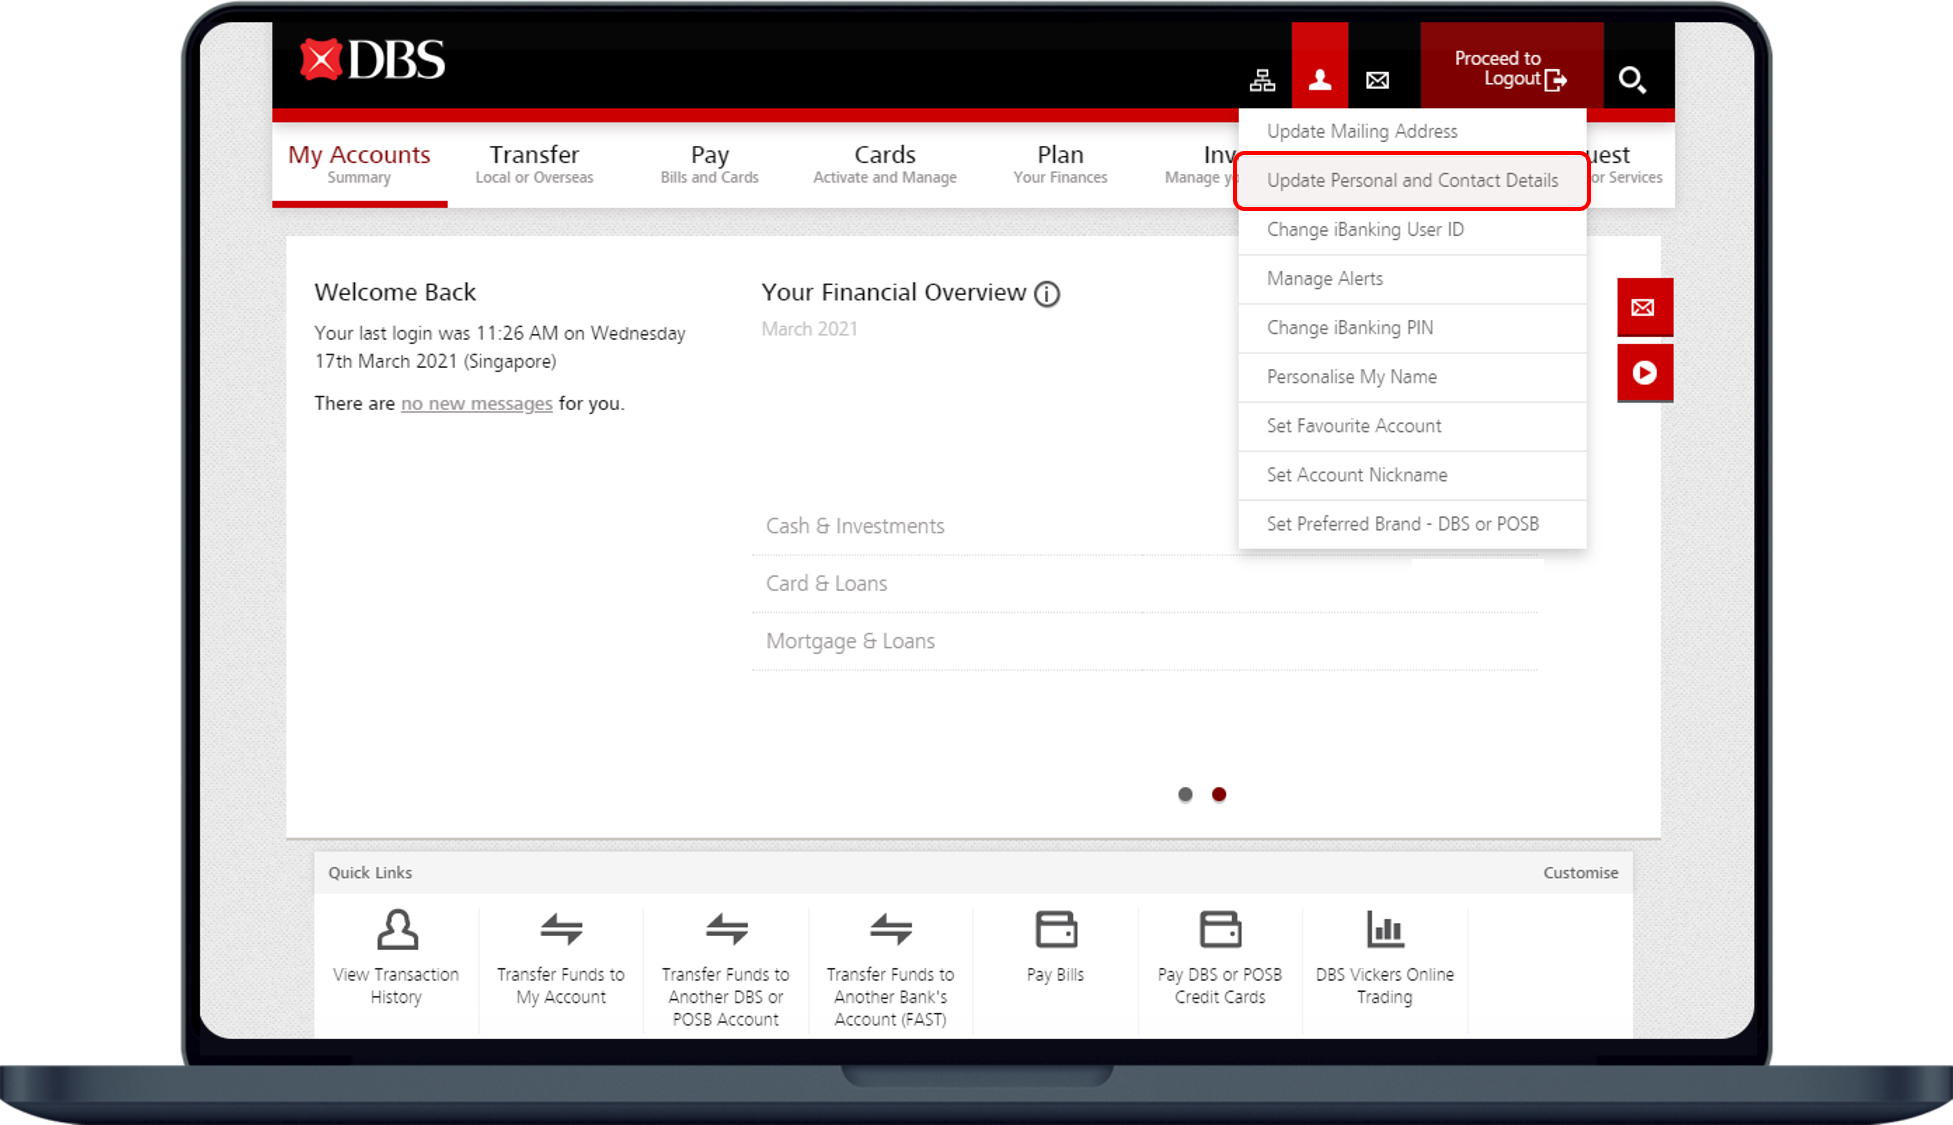Screen dimensions: 1953x1125
Task: Click the March 2021 date label
Action: click(x=810, y=329)
